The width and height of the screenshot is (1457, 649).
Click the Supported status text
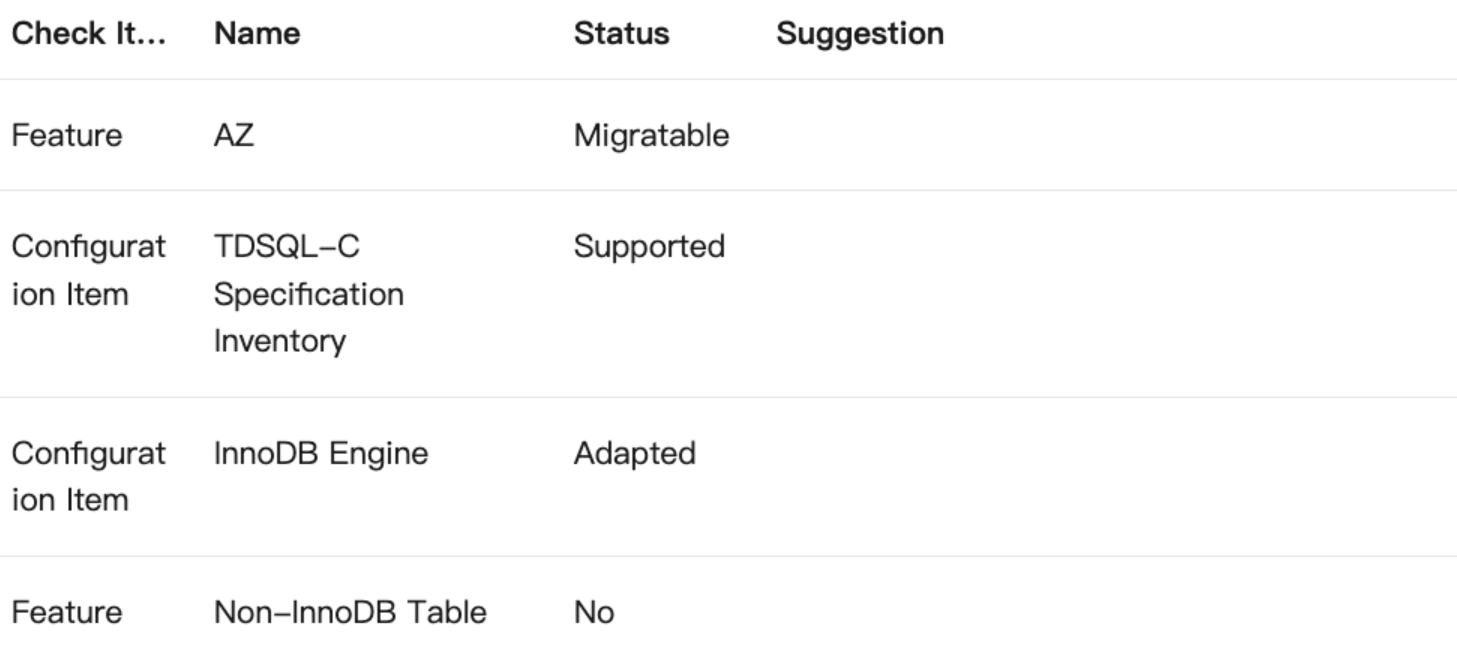point(649,246)
